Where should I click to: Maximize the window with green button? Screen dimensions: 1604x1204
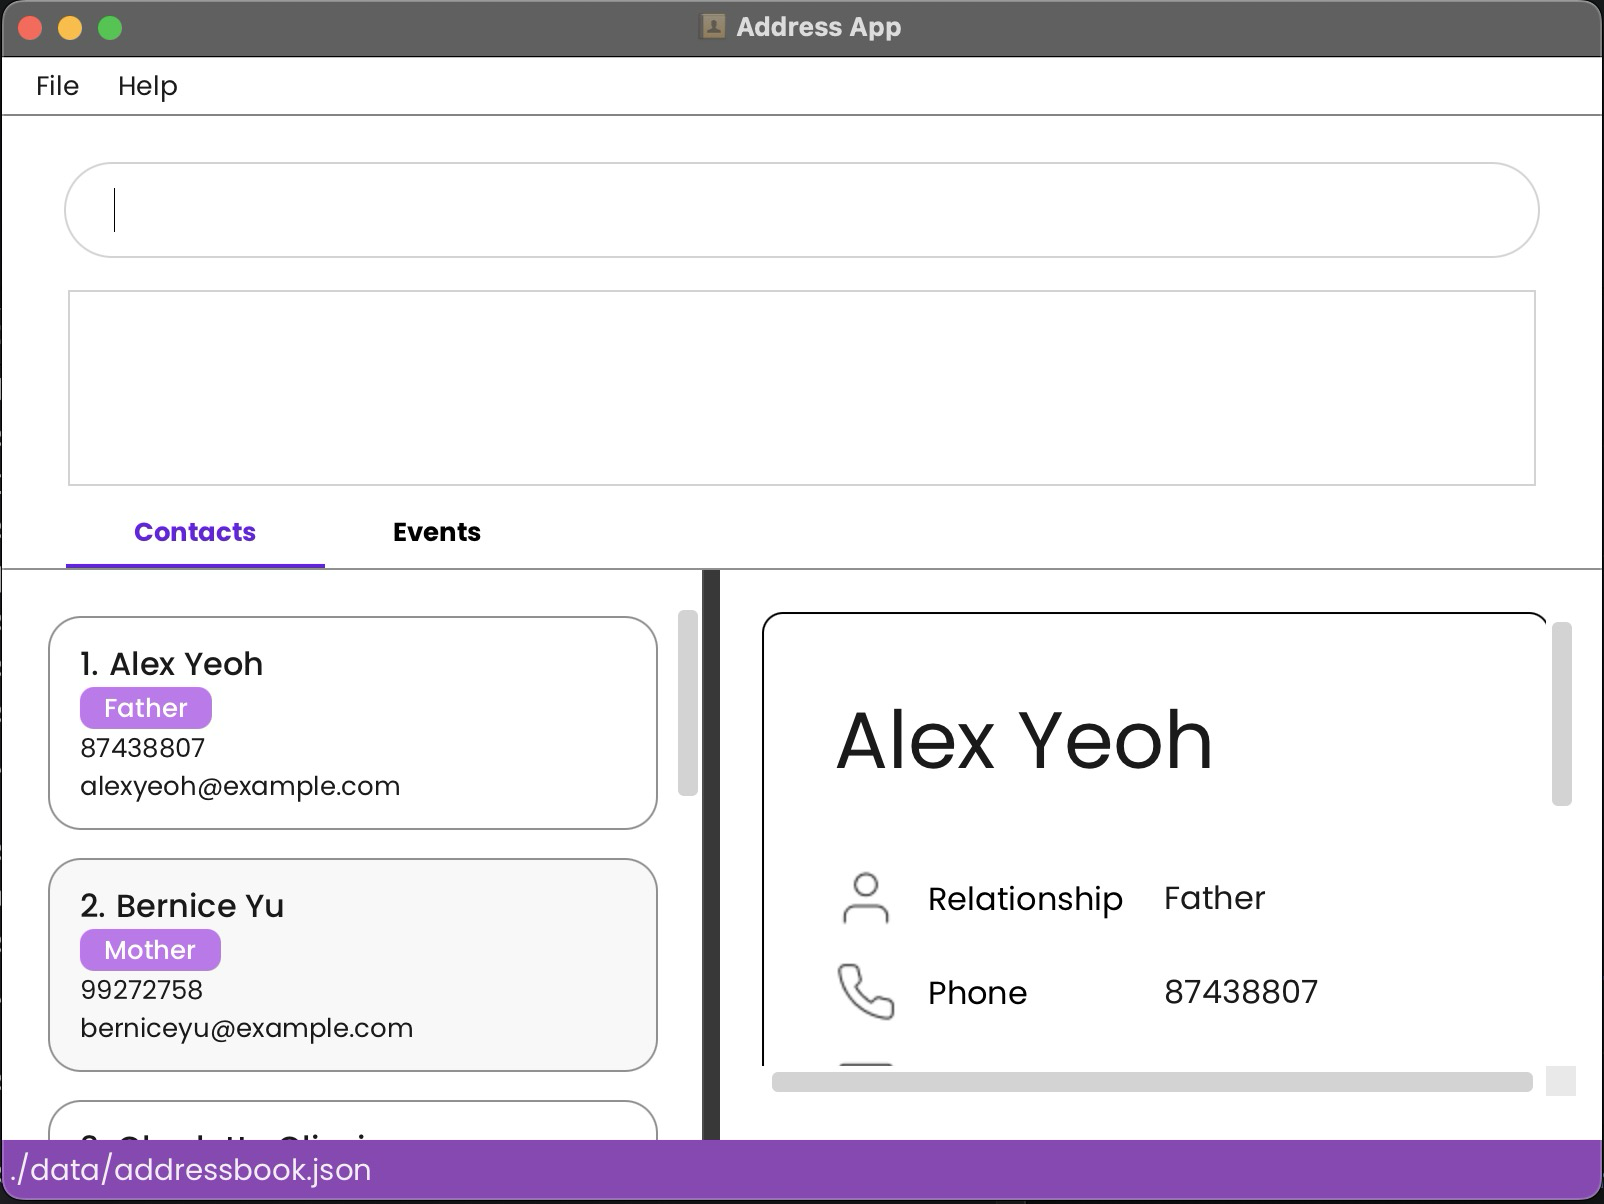click(110, 28)
